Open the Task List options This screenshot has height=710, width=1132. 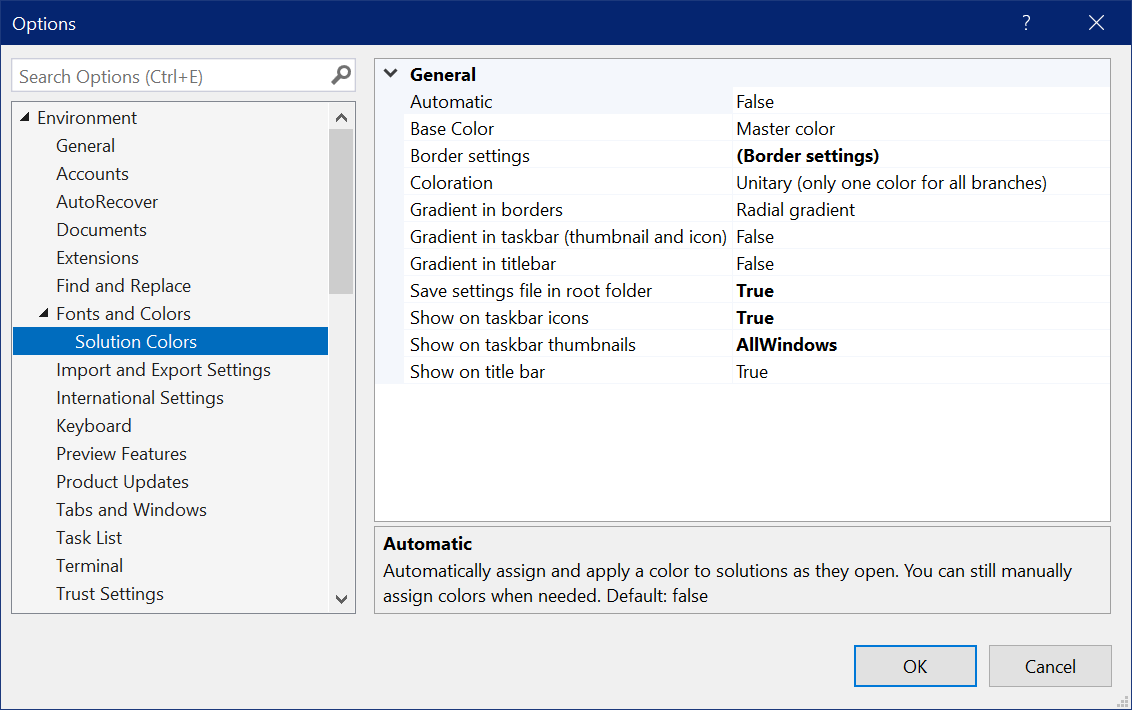pyautogui.click(x=89, y=538)
